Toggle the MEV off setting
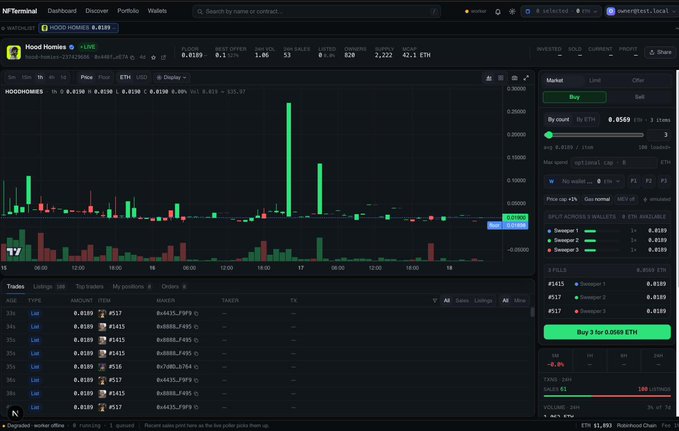679x431 pixels. [626, 199]
